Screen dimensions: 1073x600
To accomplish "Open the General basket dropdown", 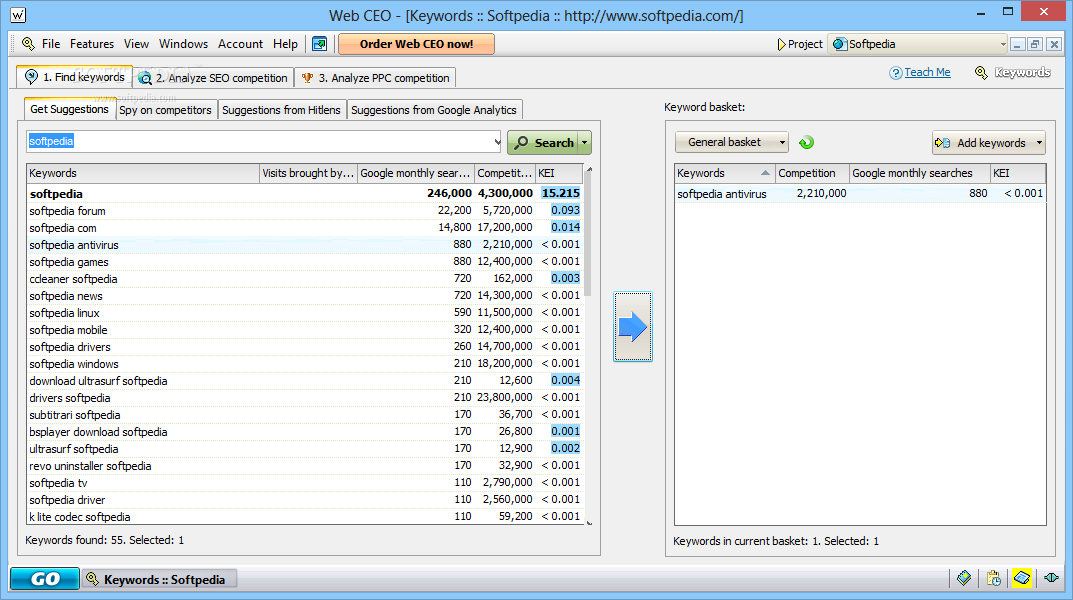I will click(732, 142).
